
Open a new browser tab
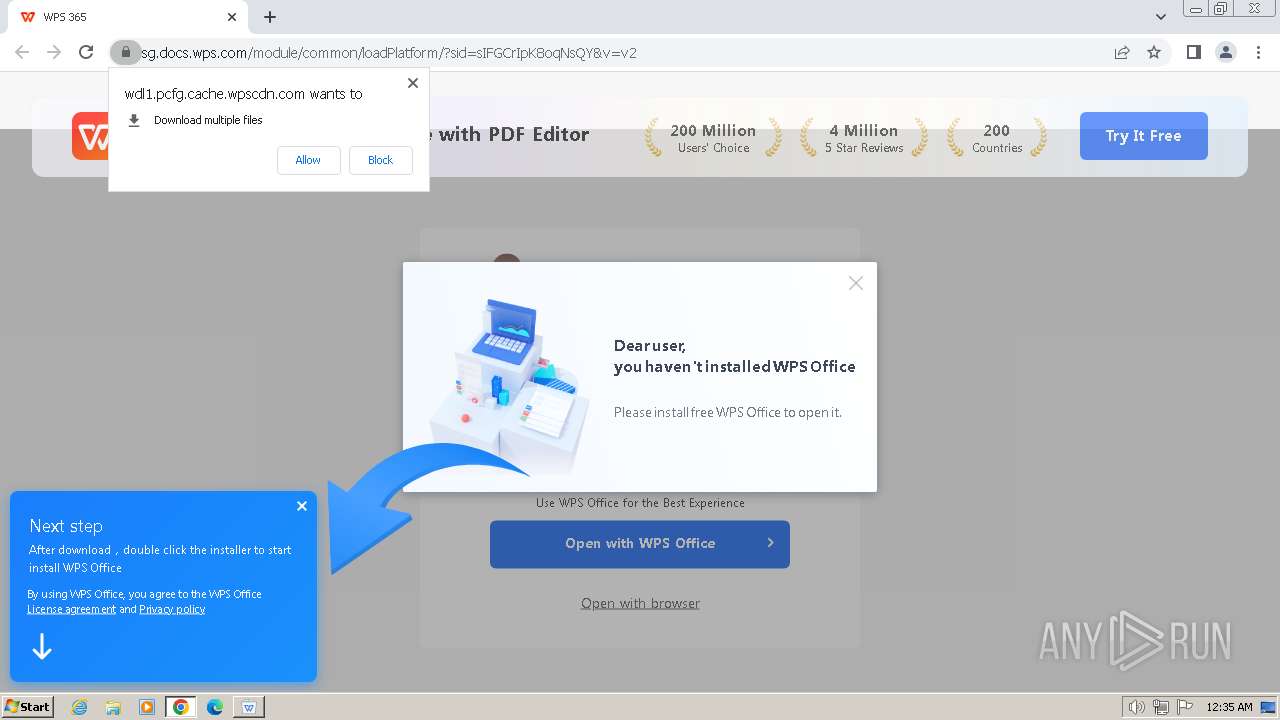point(270,17)
